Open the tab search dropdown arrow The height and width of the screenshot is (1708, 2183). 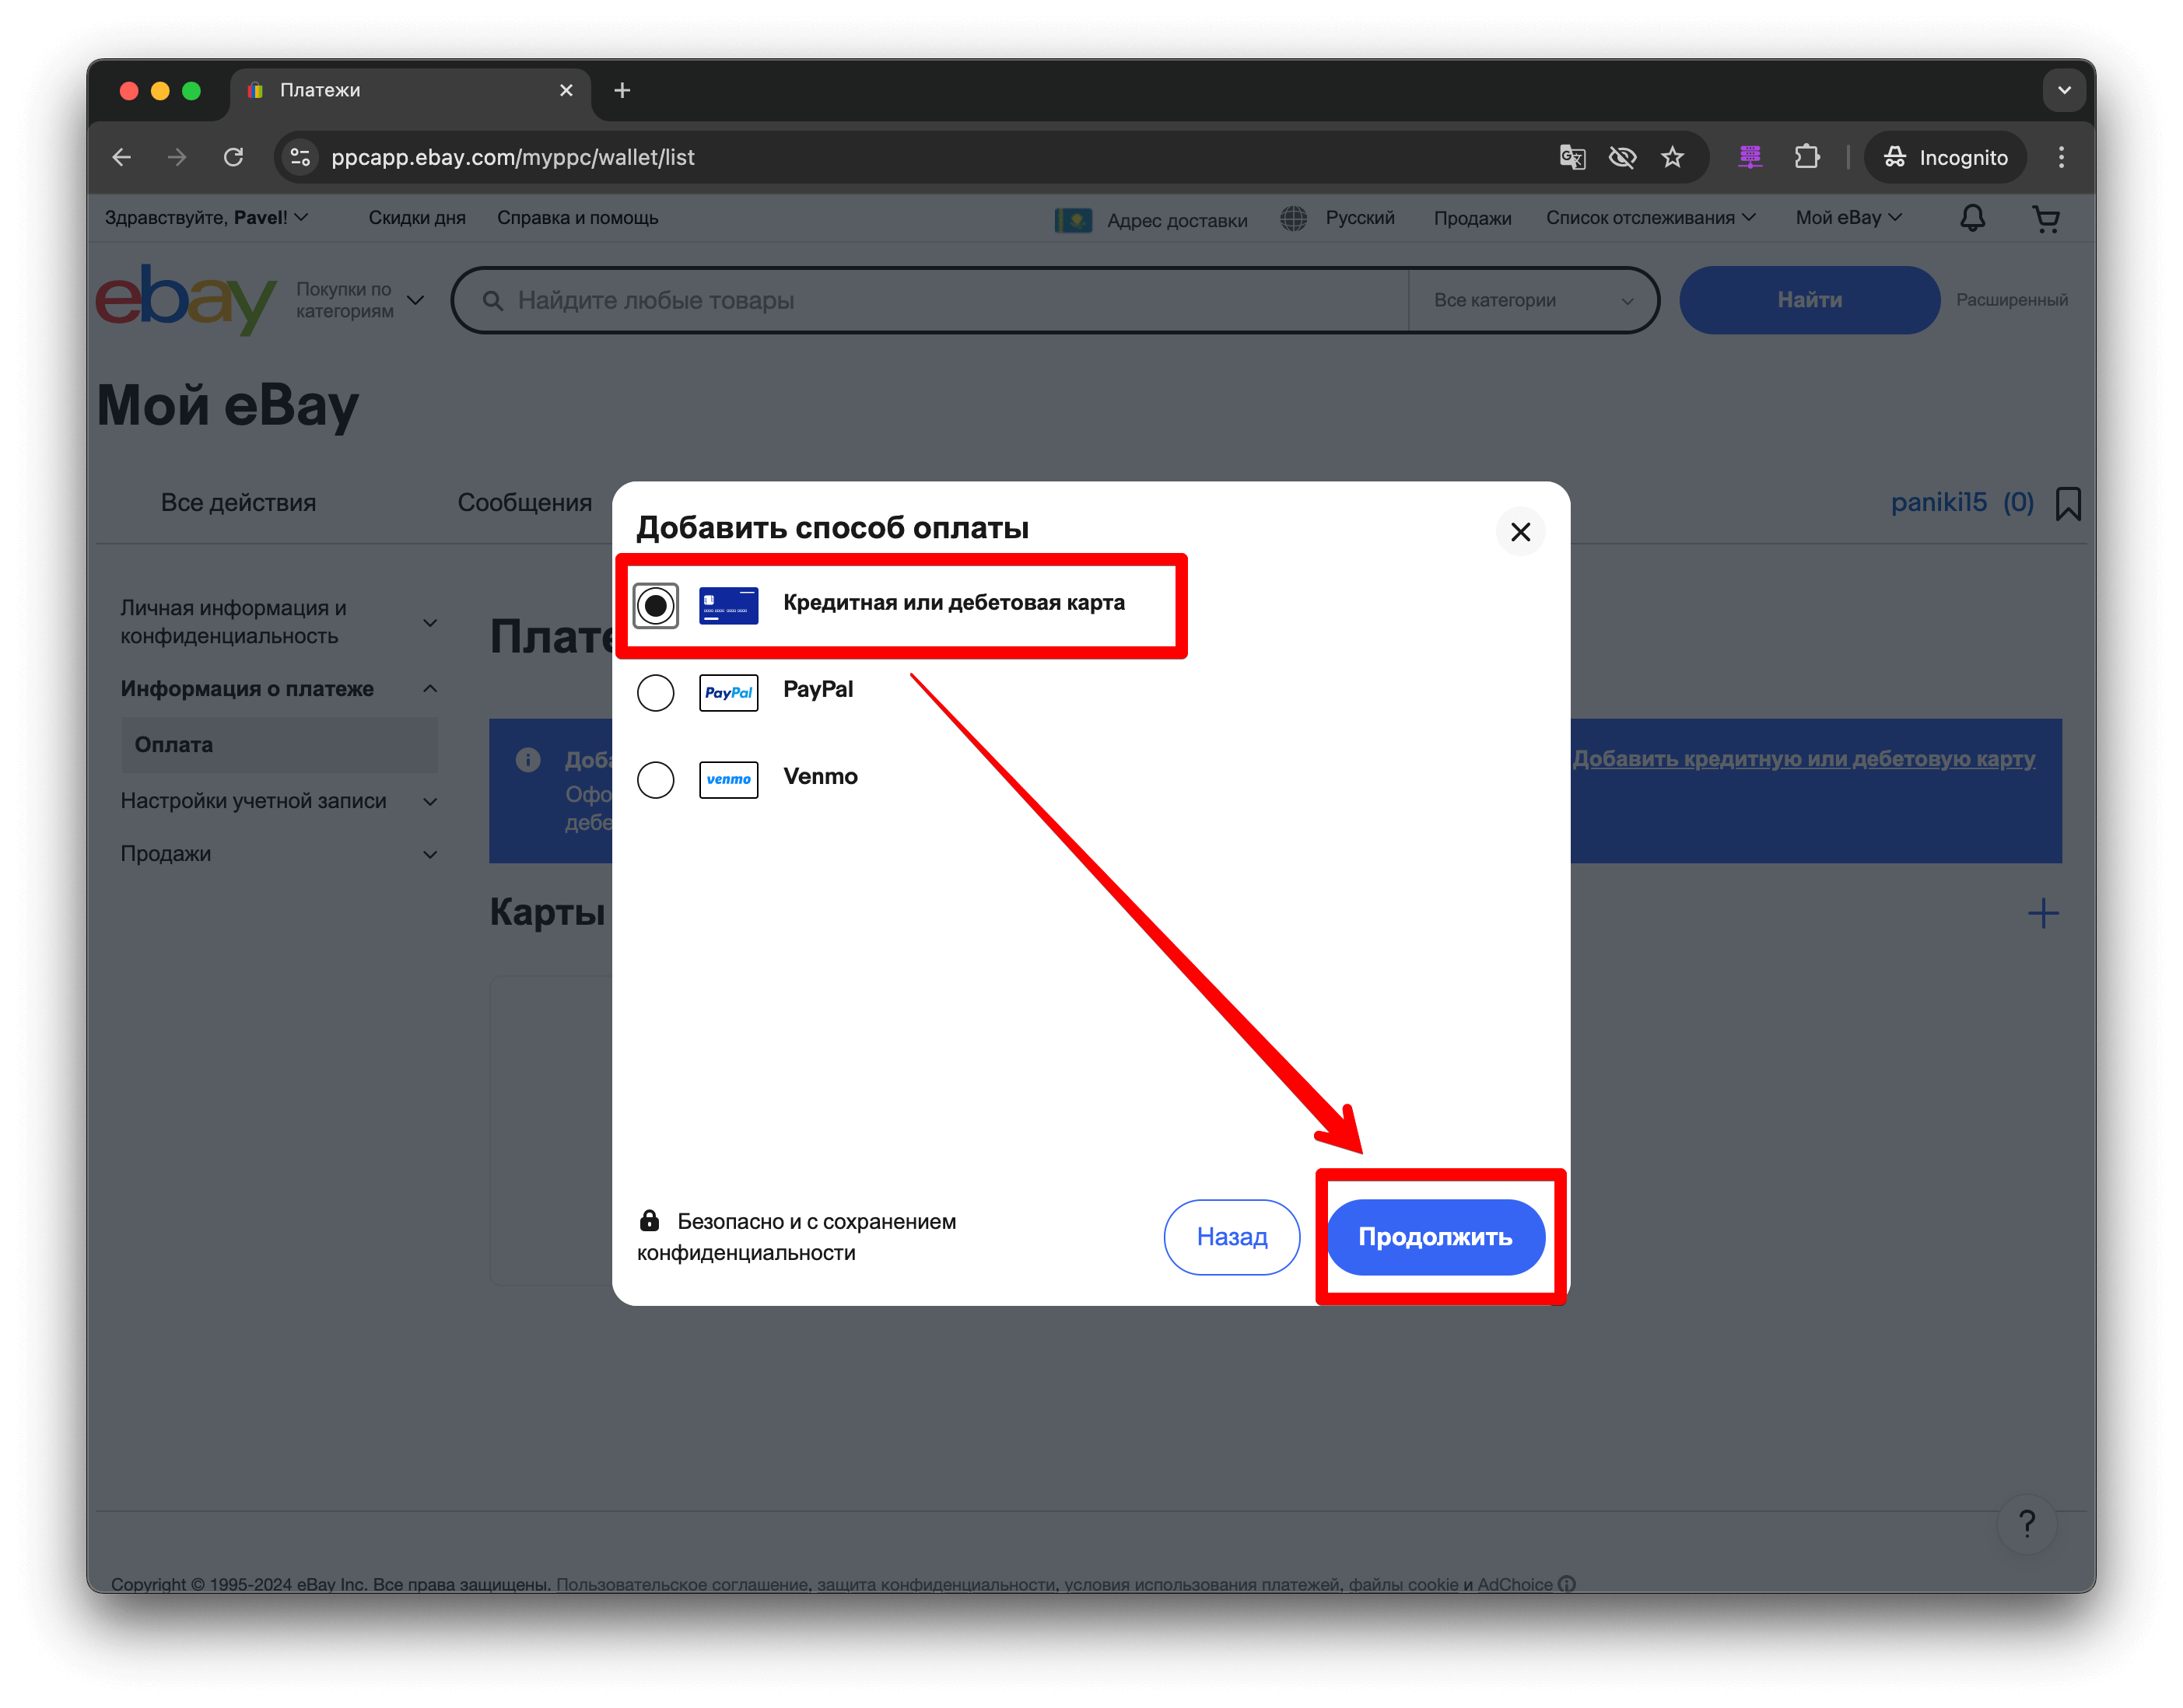pyautogui.click(x=2064, y=90)
